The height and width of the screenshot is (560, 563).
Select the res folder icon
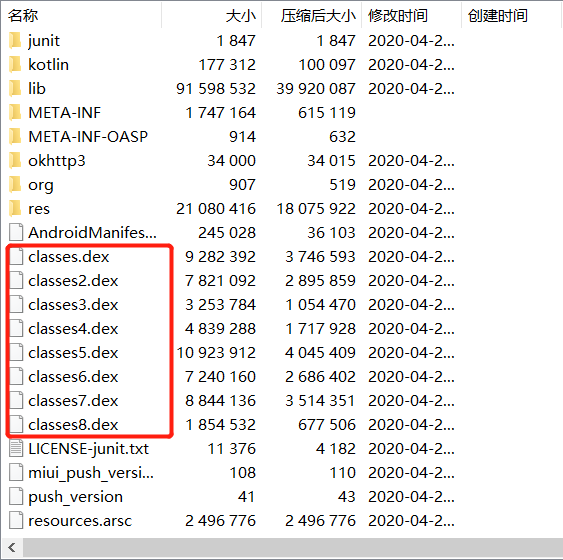click(15, 209)
